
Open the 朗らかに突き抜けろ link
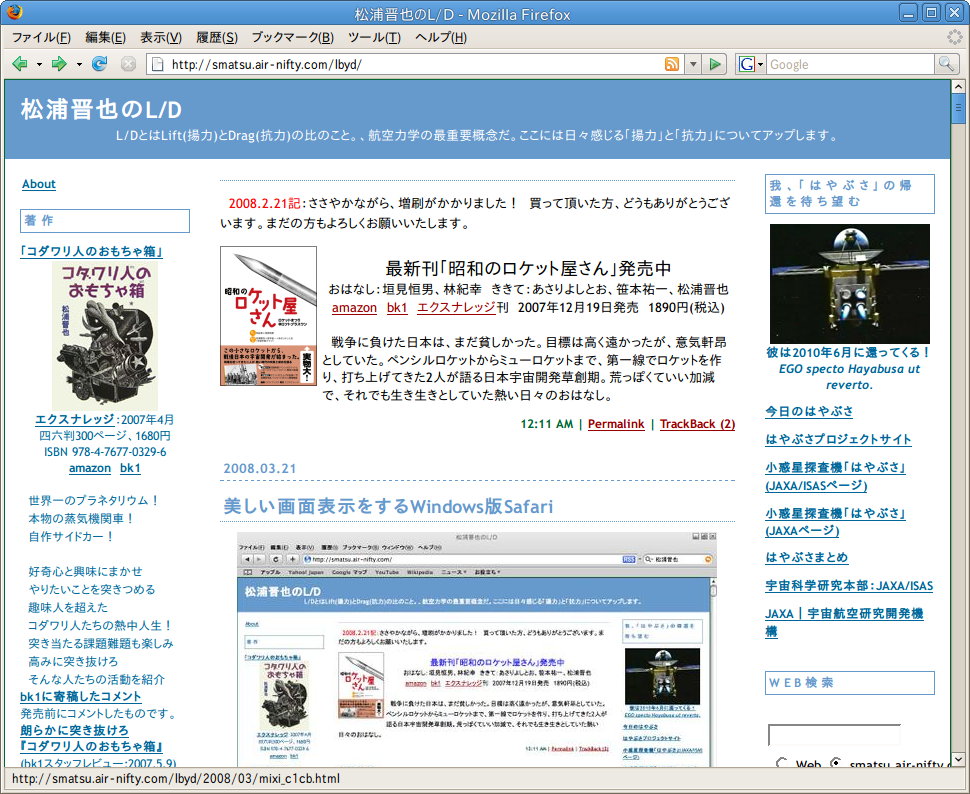(x=74, y=730)
